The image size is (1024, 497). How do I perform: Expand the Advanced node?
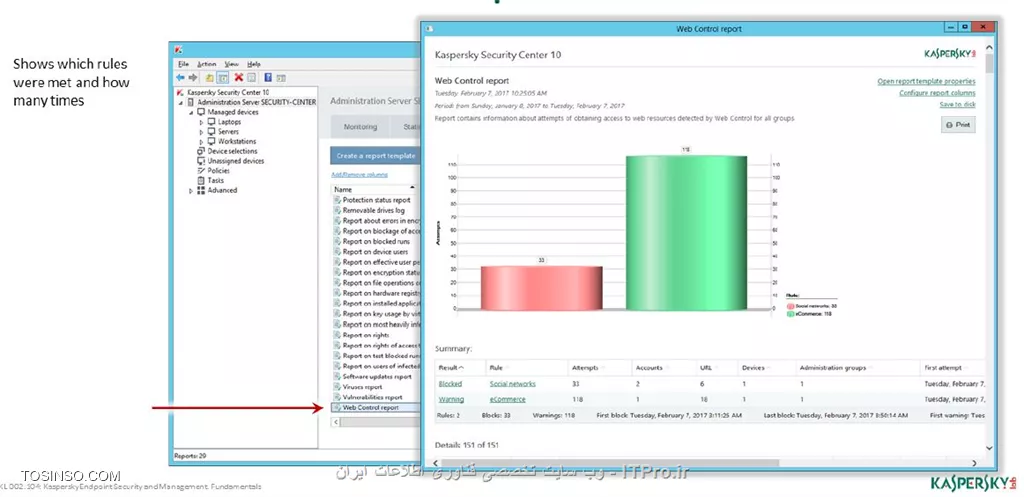pyautogui.click(x=191, y=190)
